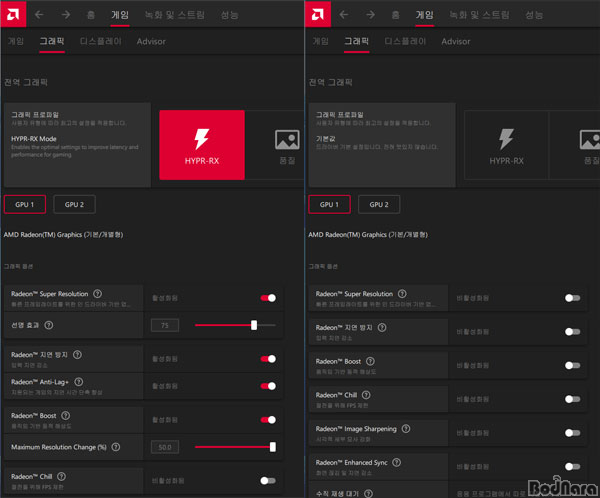
Task: Go back using right window's back arrow
Action: tap(344, 15)
